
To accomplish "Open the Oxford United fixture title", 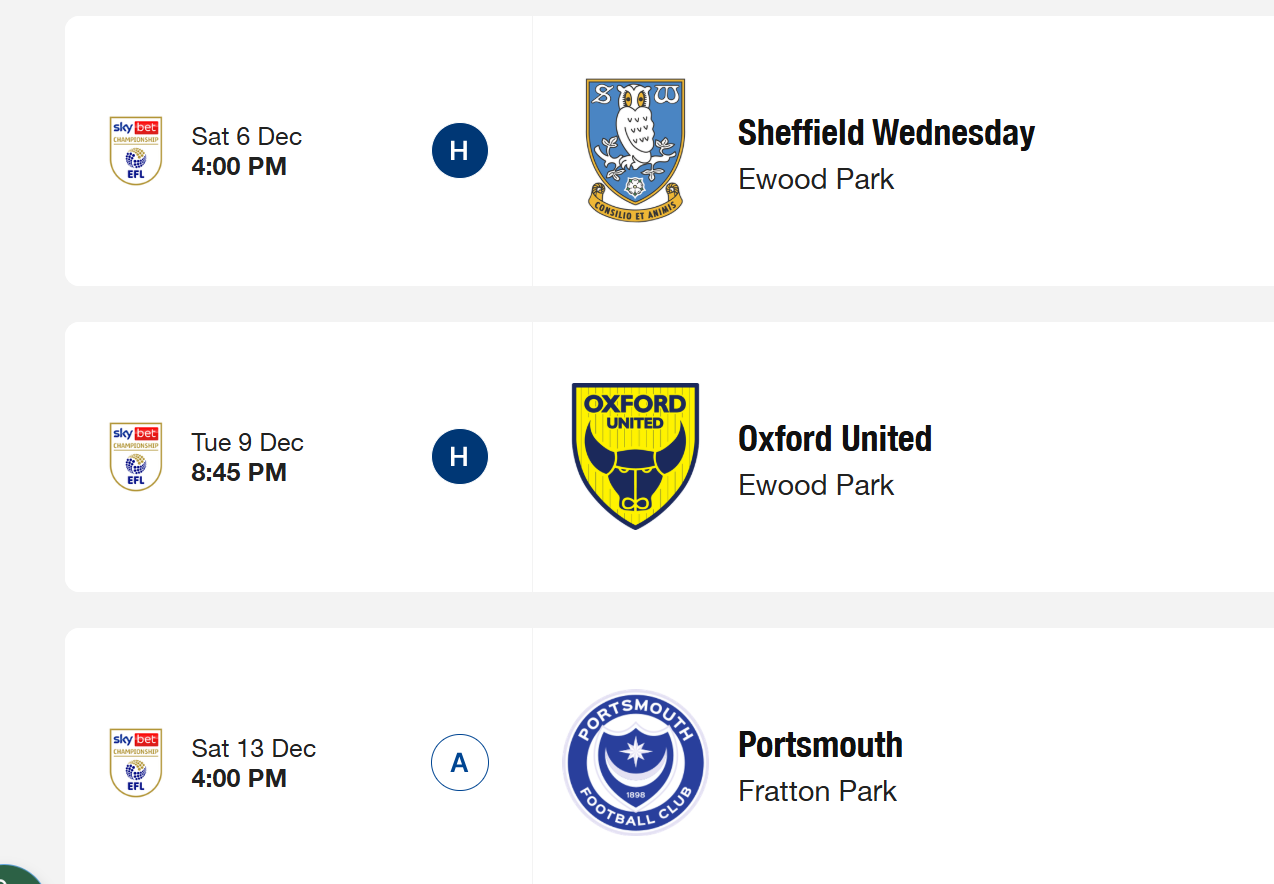I will [x=834, y=439].
